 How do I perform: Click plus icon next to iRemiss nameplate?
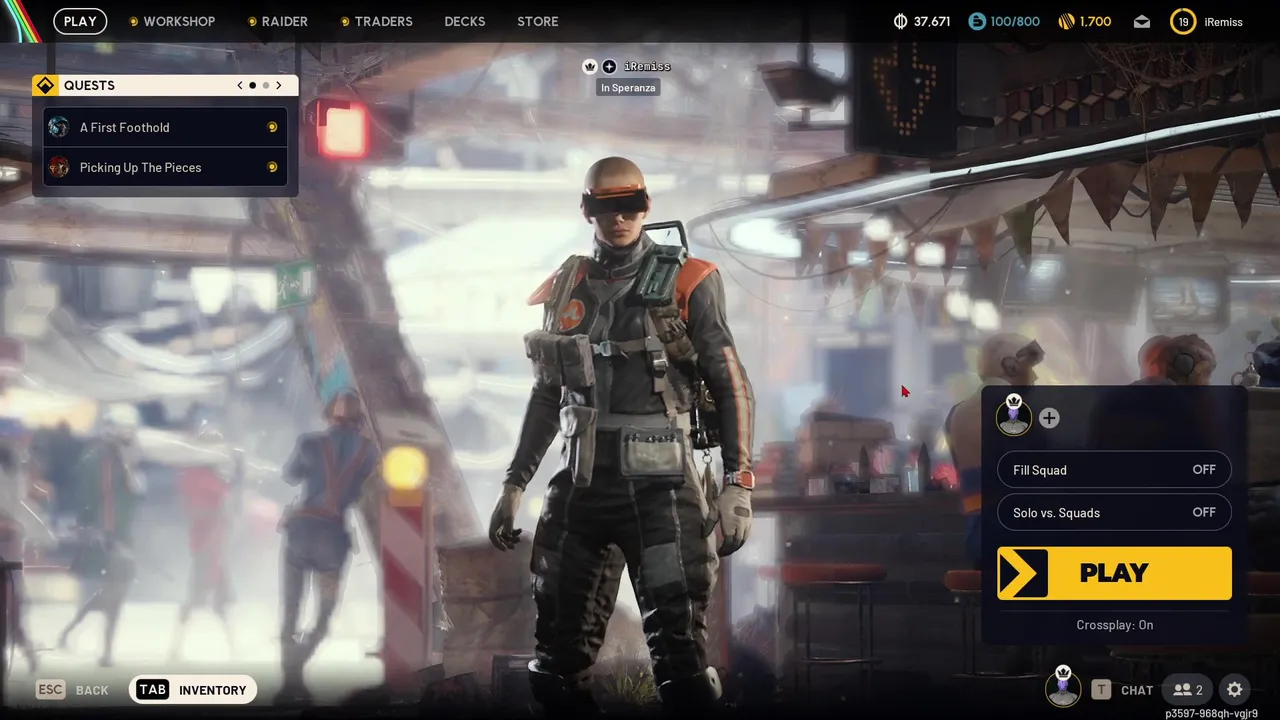tap(609, 66)
